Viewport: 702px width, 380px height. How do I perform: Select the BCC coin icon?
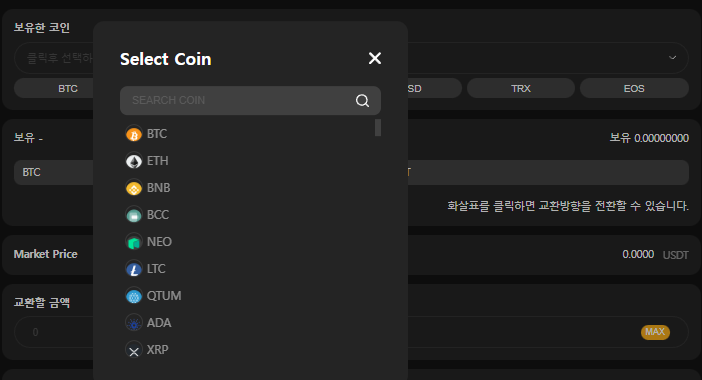tap(133, 215)
